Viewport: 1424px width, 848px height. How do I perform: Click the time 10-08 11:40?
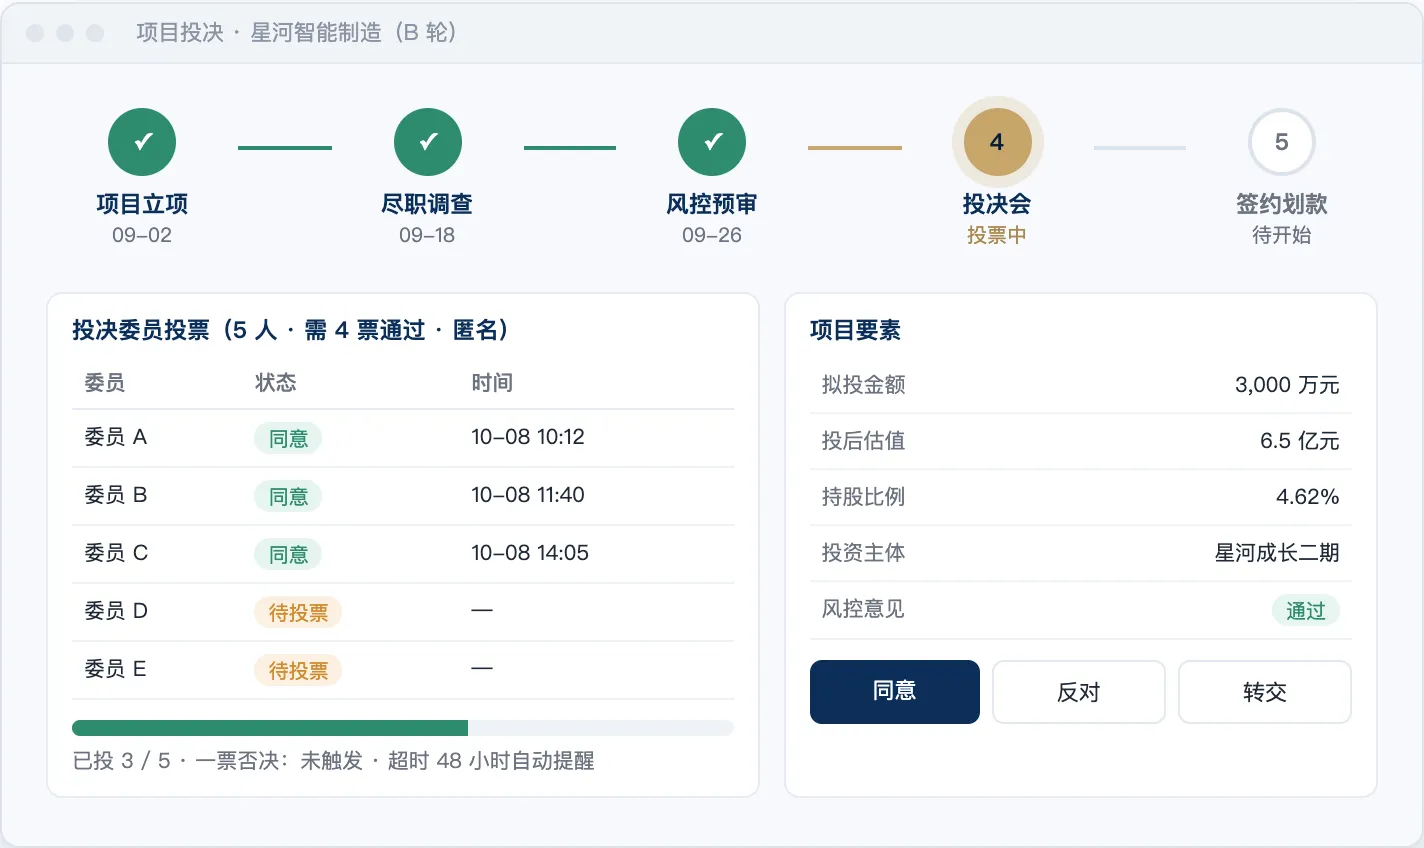pyautogui.click(x=528, y=495)
